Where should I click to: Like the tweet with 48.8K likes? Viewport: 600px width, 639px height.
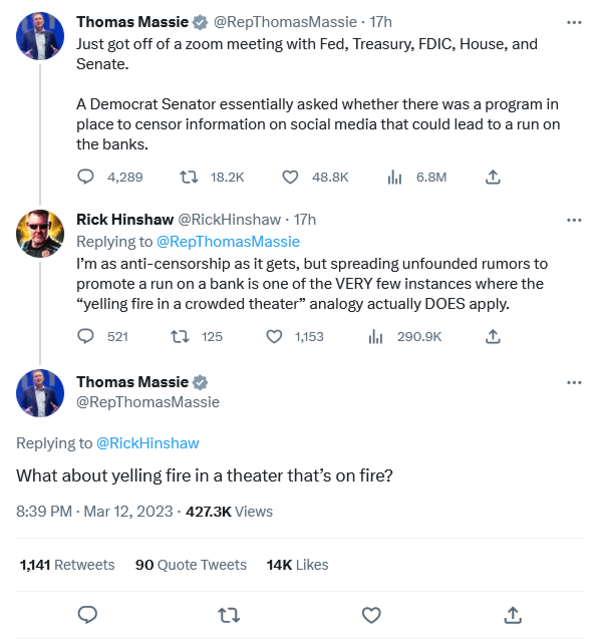click(290, 177)
